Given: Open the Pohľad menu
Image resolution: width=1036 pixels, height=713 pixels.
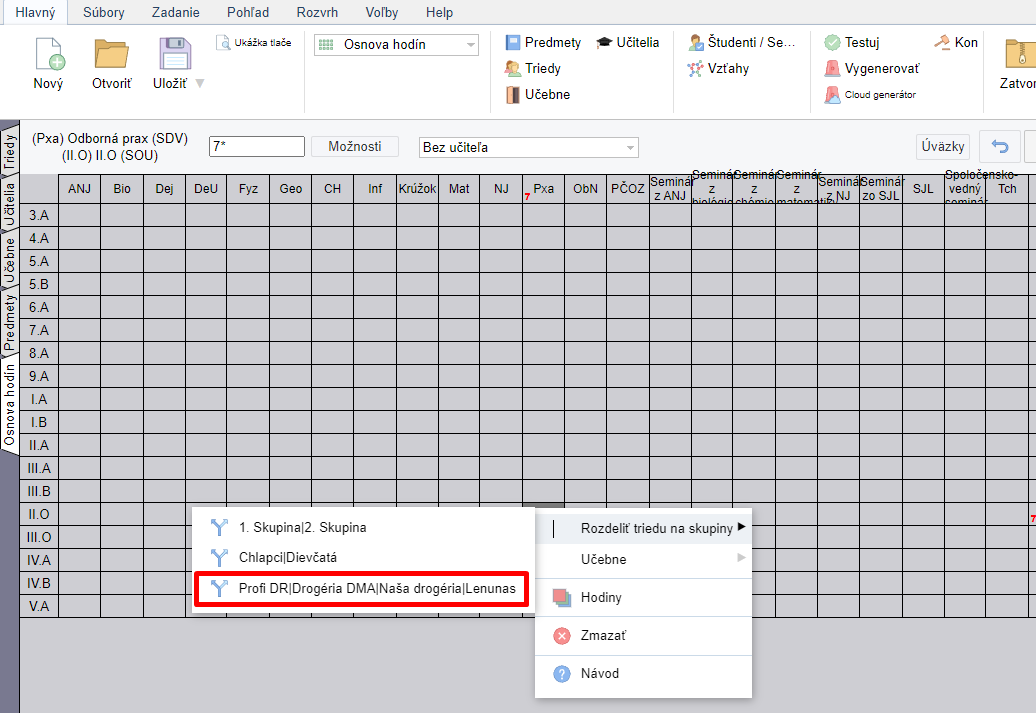Looking at the screenshot, I should 248,13.
